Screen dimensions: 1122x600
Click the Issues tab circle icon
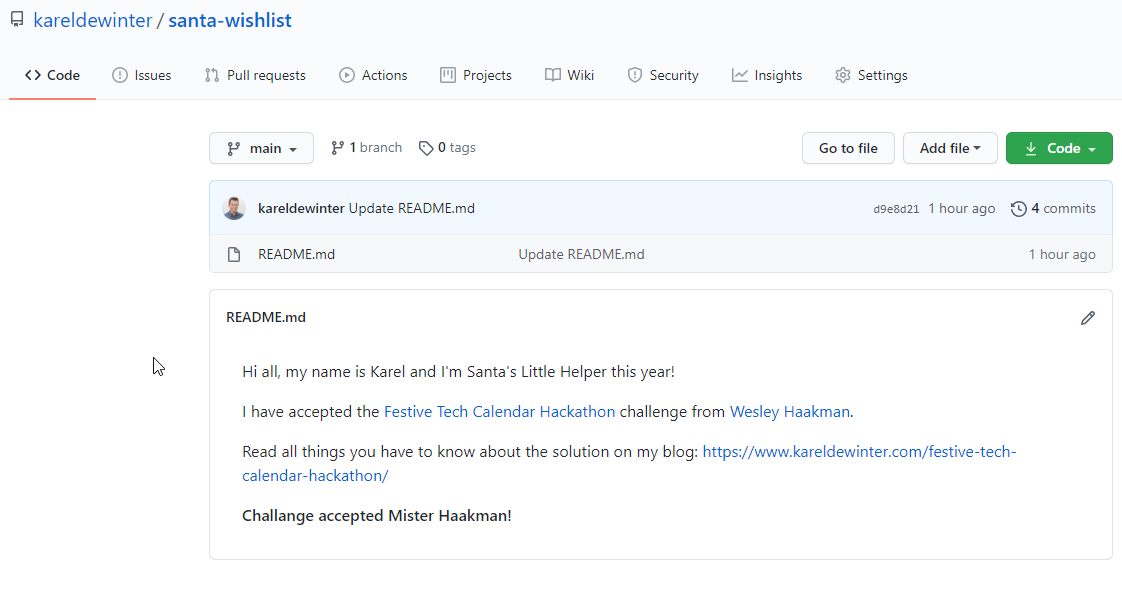click(x=119, y=75)
